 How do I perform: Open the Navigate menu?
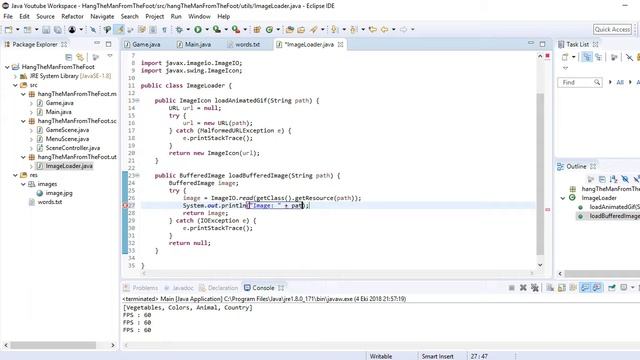point(102,16)
